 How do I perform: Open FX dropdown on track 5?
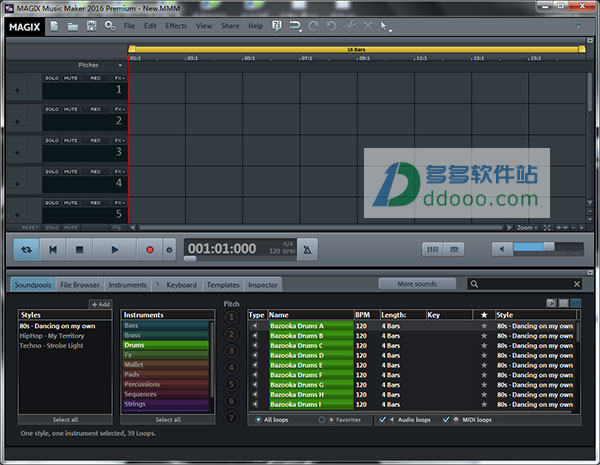(119, 203)
